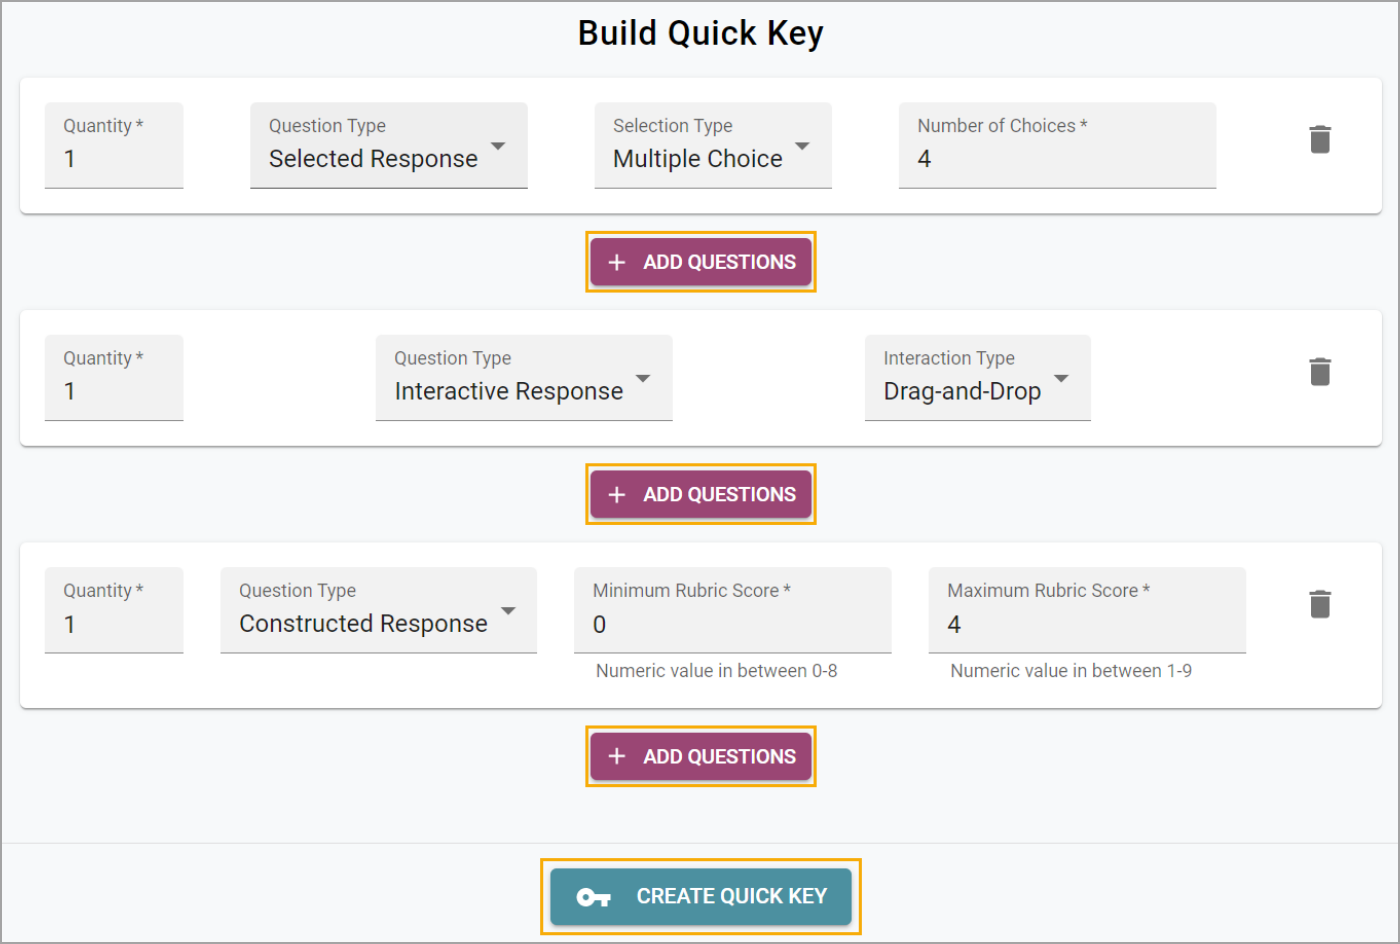
Task: Open the Drag-and-Drop interaction type dropdown
Action: pos(977,378)
